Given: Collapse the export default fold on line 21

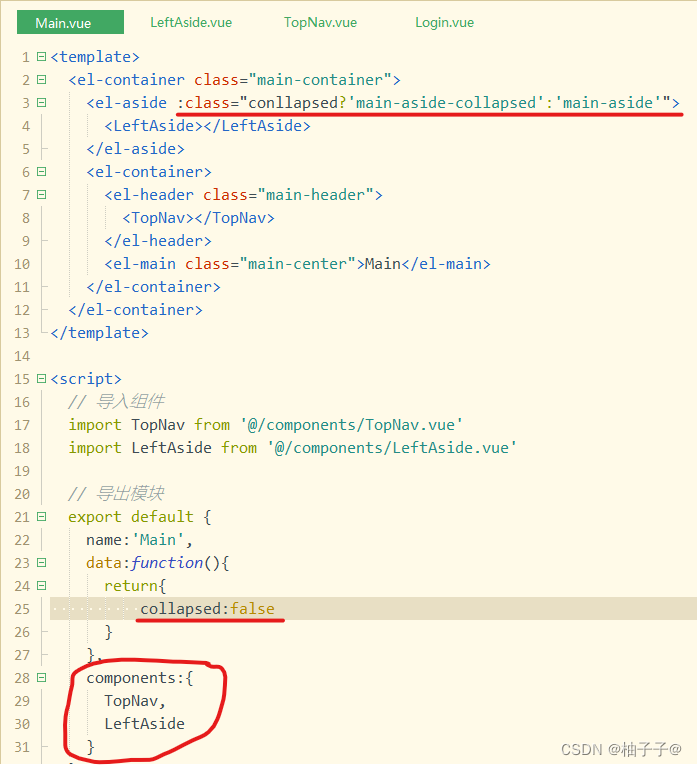Looking at the screenshot, I should click(42, 516).
